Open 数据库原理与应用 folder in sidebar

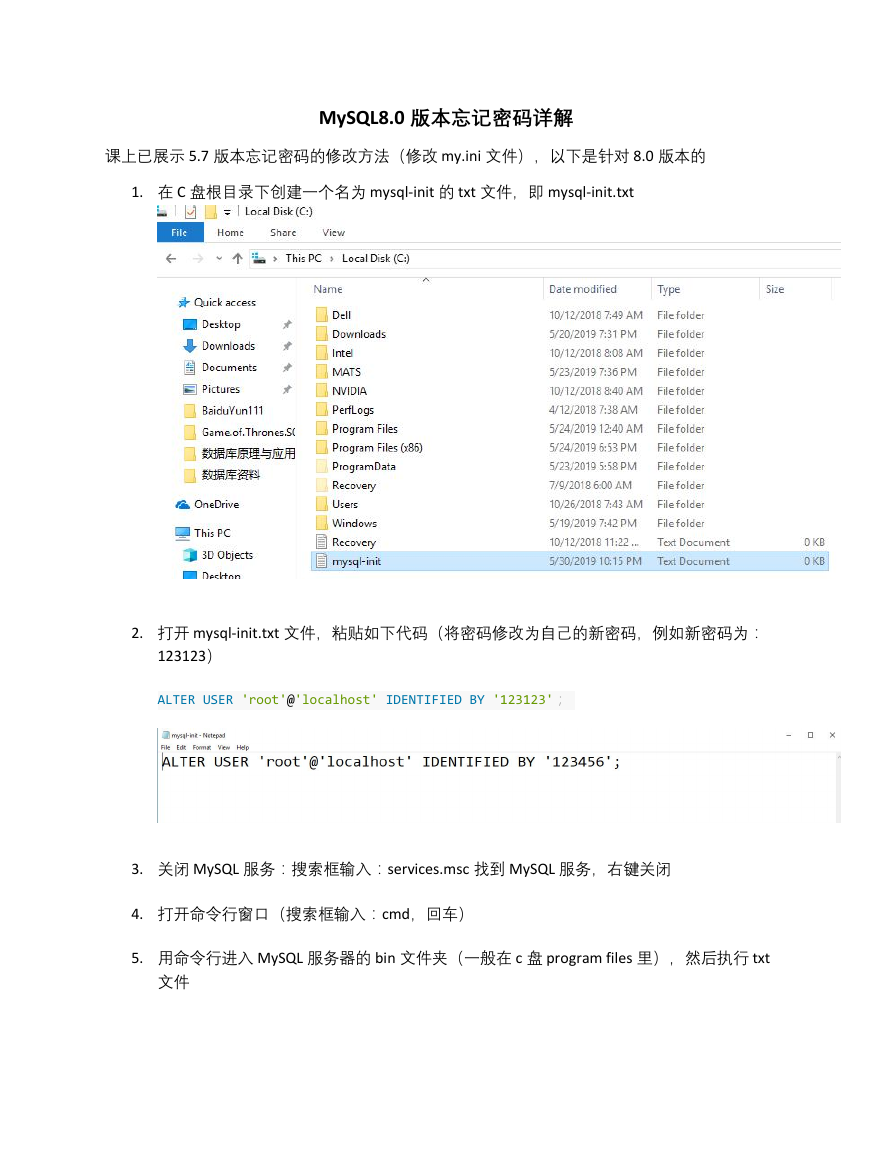(x=239, y=454)
